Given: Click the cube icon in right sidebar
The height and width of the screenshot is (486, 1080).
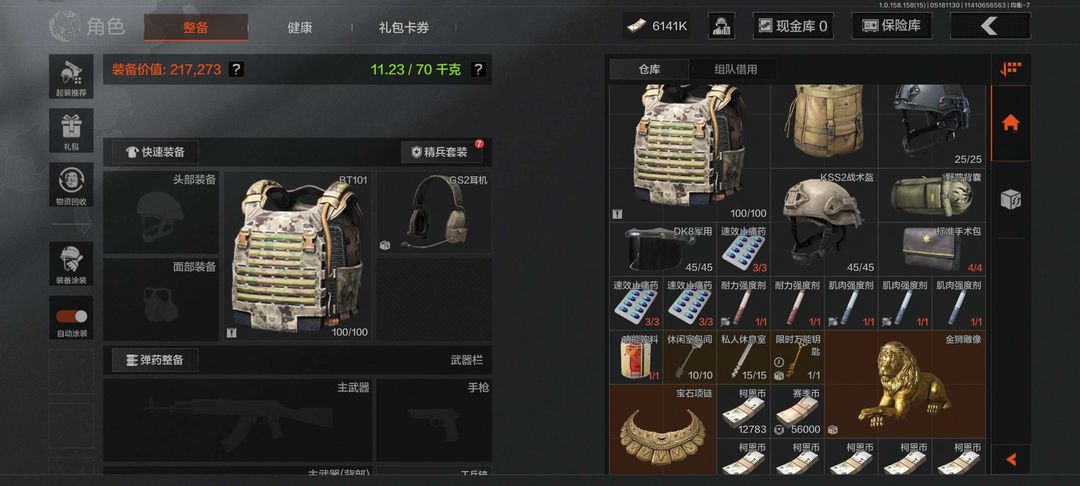Looking at the screenshot, I should (1010, 199).
